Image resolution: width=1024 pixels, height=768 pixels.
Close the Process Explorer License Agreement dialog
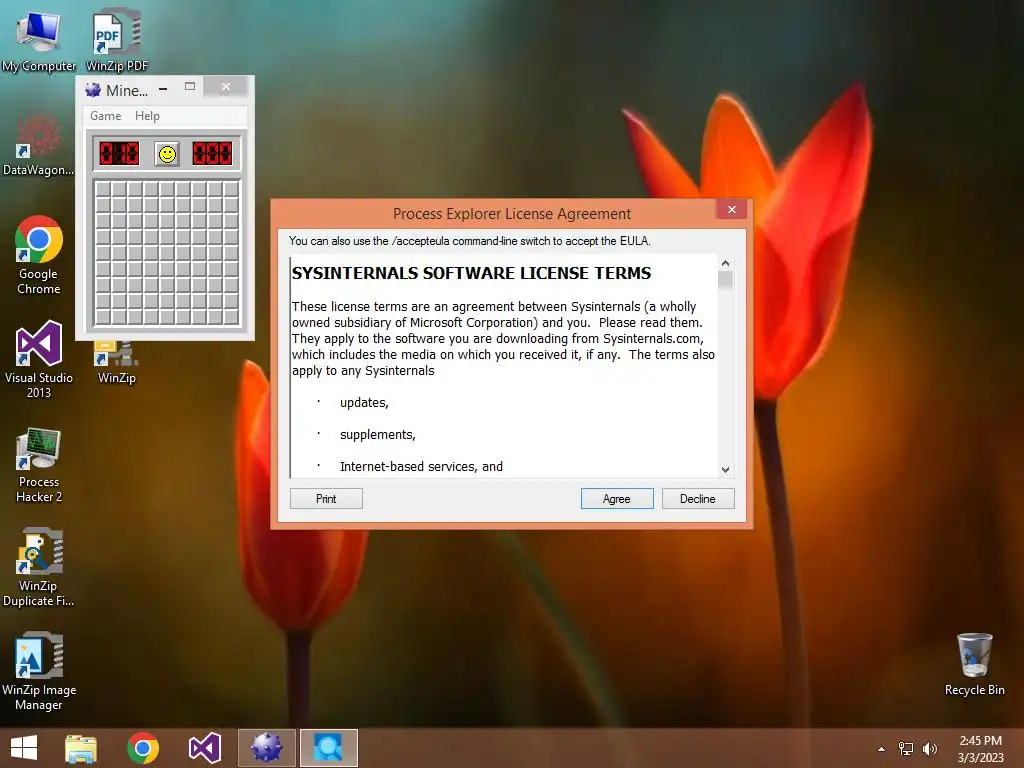(731, 210)
